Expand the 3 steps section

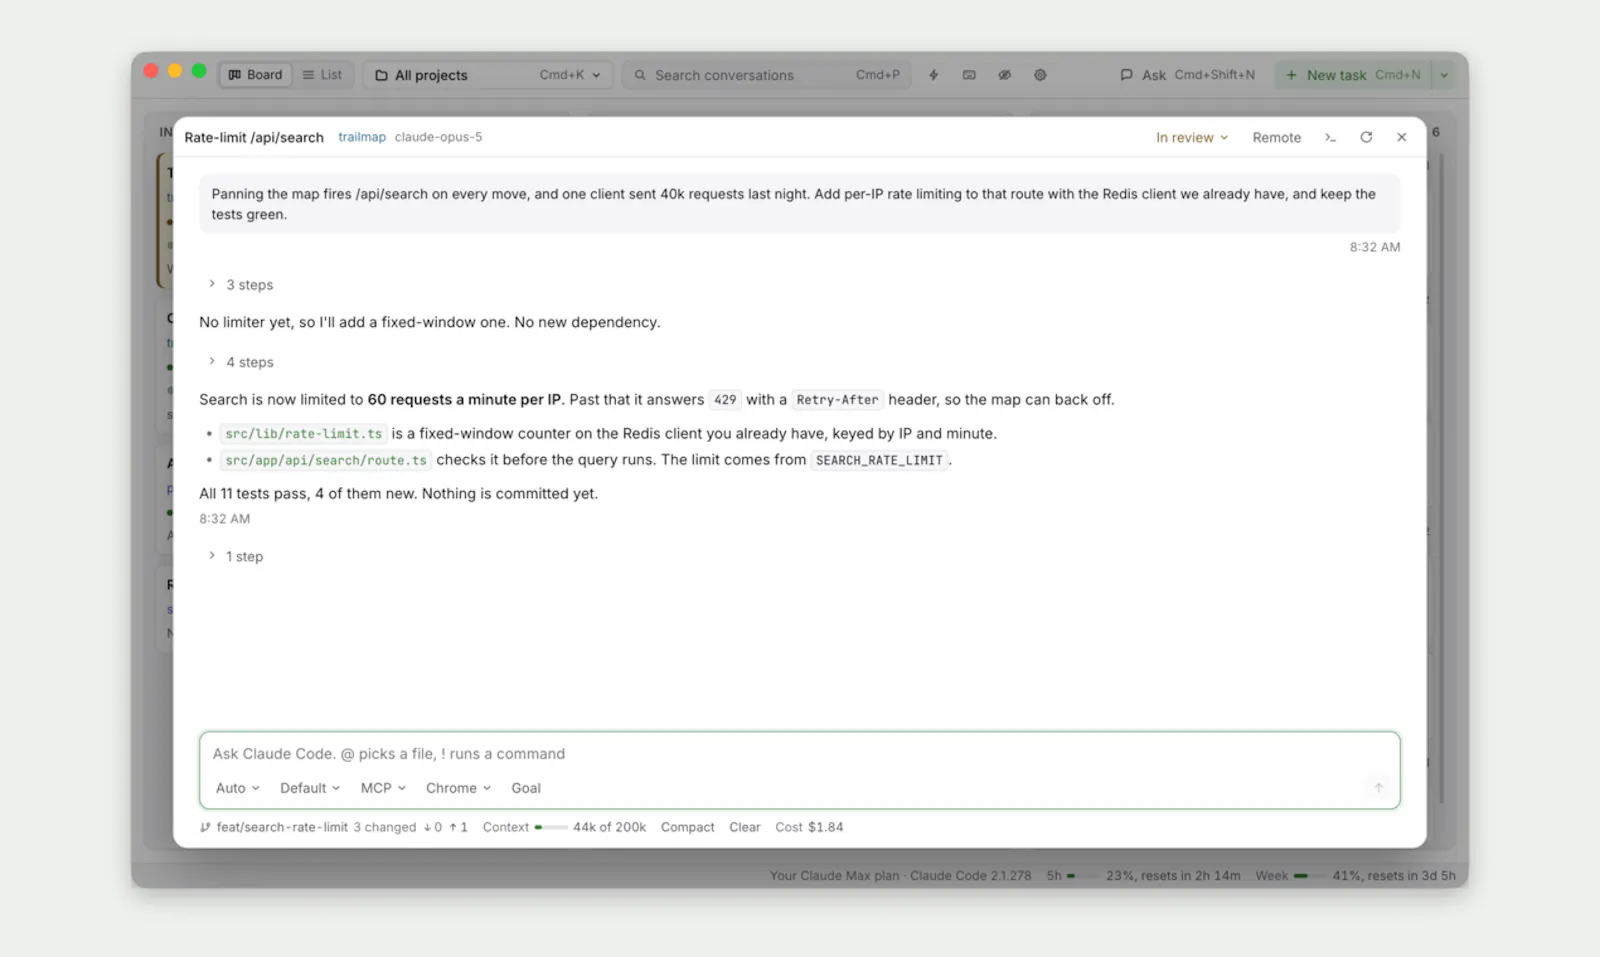click(x=241, y=285)
